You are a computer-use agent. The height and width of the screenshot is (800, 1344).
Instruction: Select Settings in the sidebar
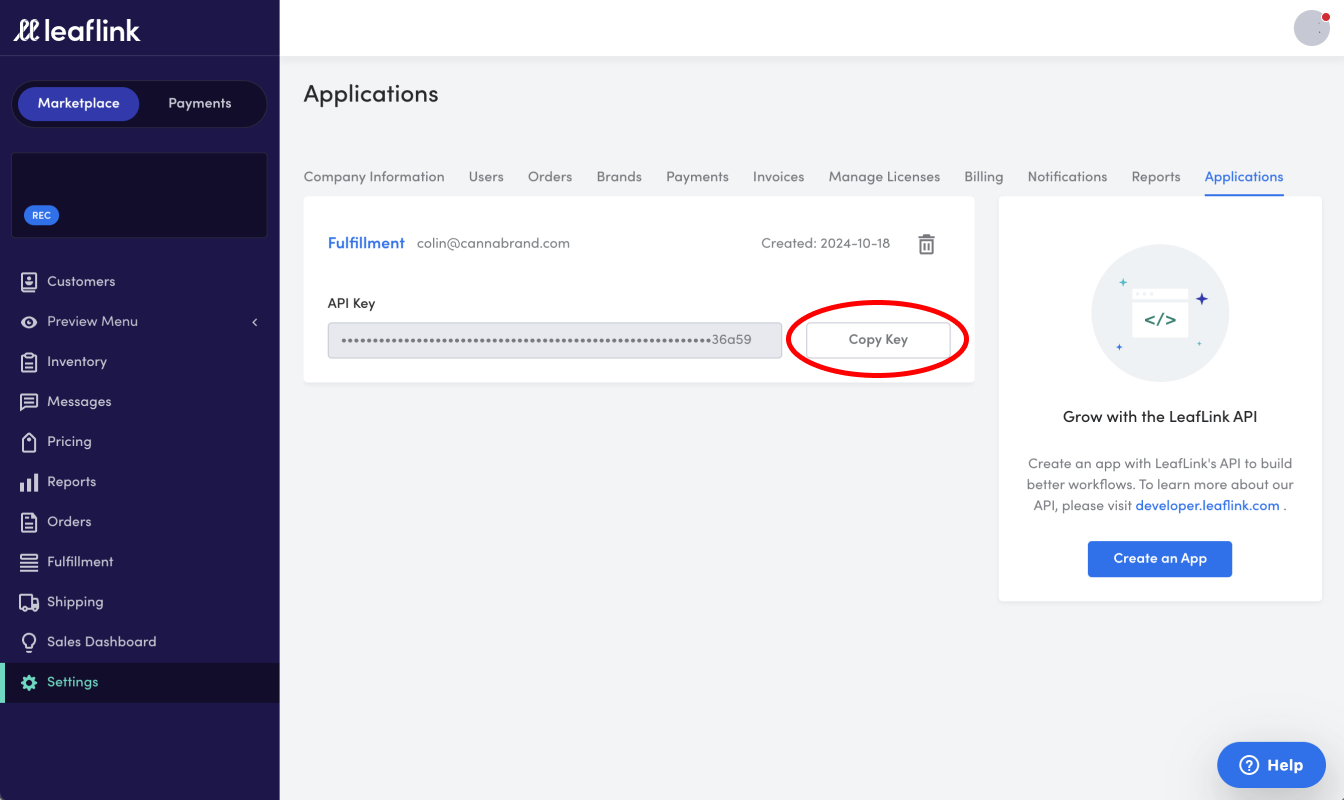point(139,682)
